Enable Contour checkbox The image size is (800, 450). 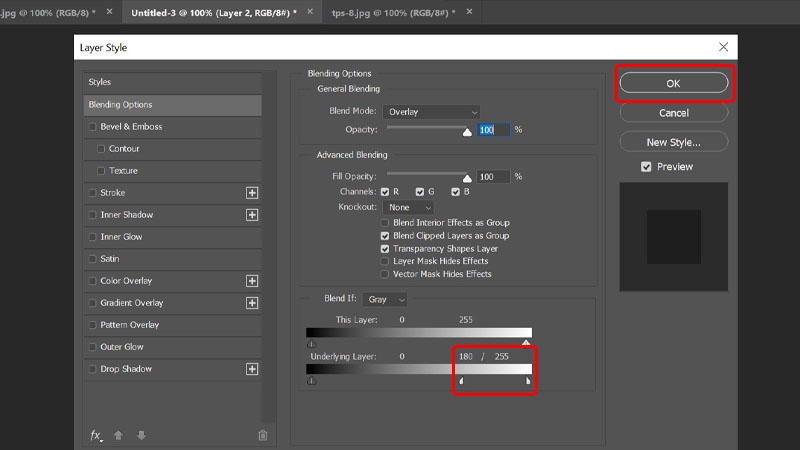(101, 148)
